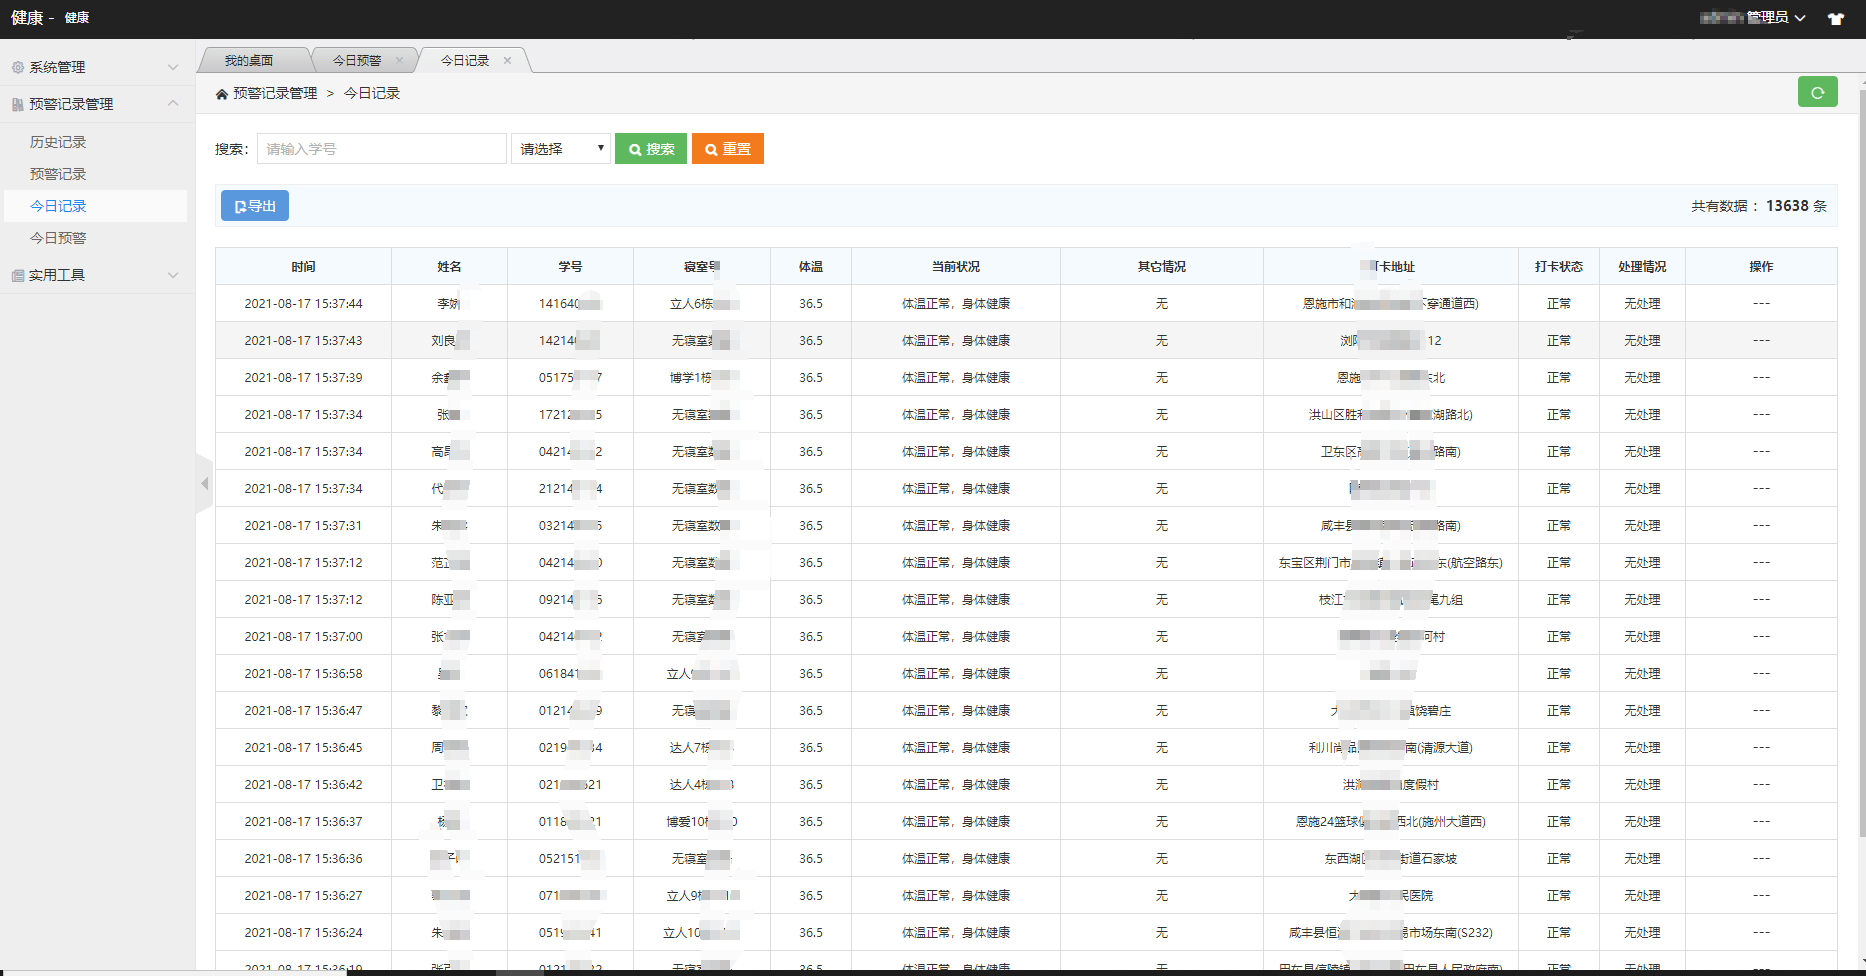The image size is (1866, 976).
Task: Click the time cell 2021-08-17 15:36:58
Action: [x=304, y=674]
